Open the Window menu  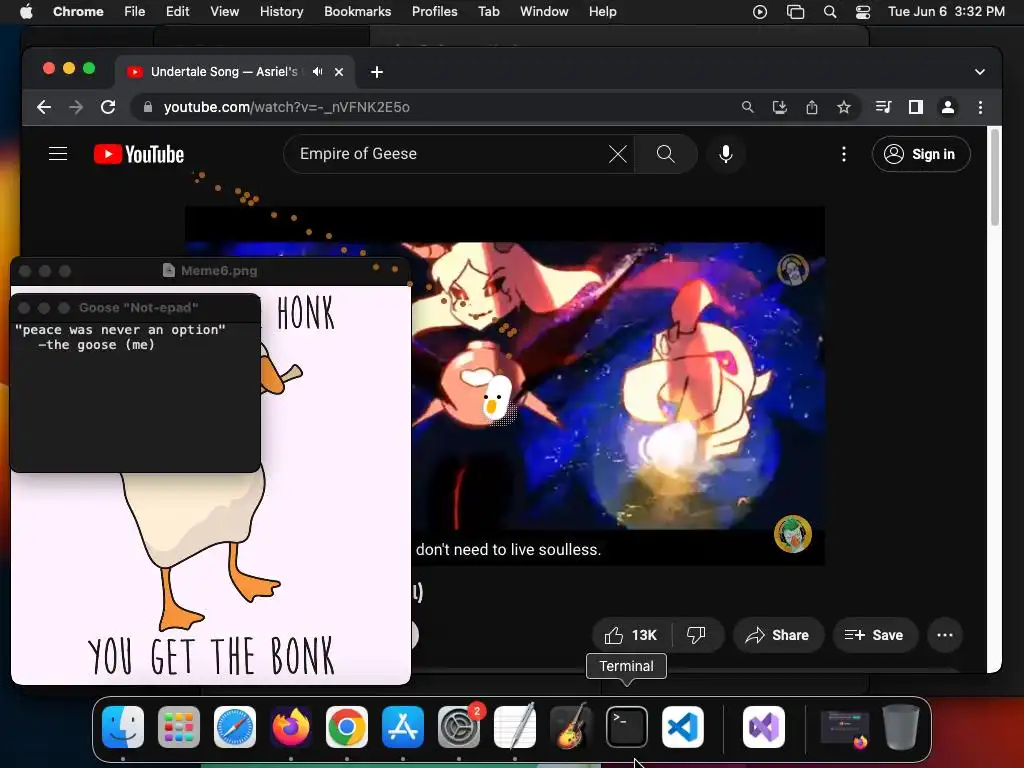pyautogui.click(x=544, y=12)
